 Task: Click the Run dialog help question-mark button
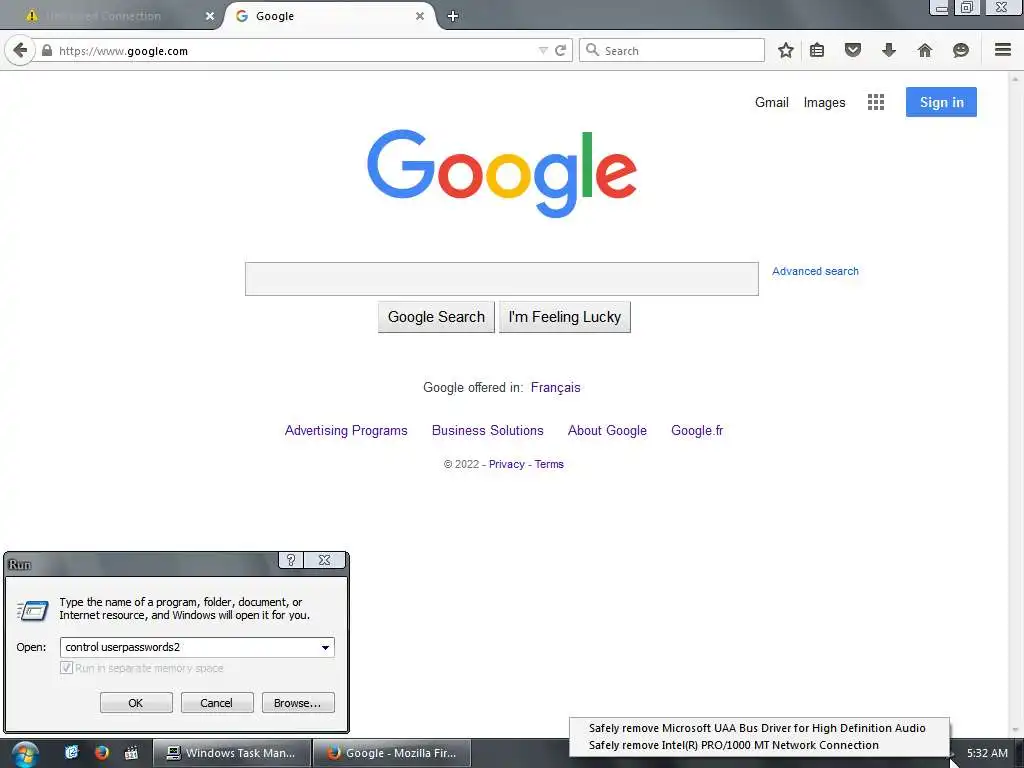[291, 560]
